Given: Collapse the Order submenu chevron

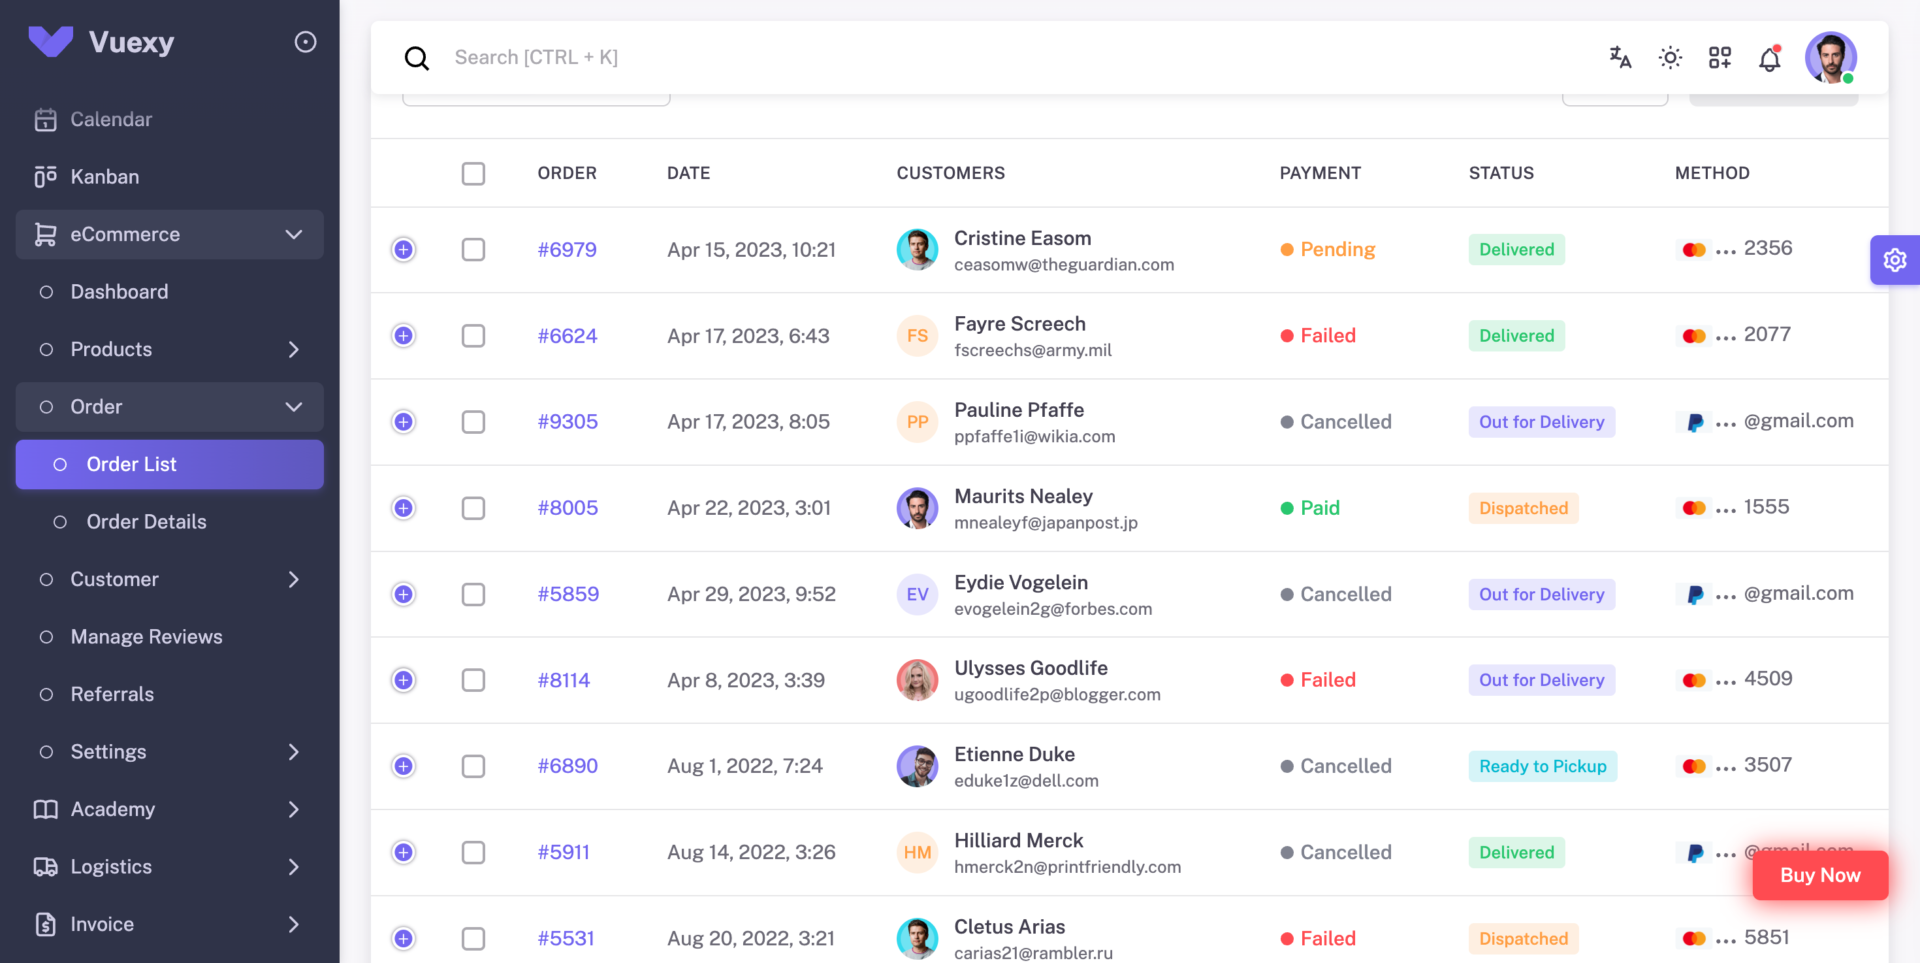Looking at the screenshot, I should [294, 407].
